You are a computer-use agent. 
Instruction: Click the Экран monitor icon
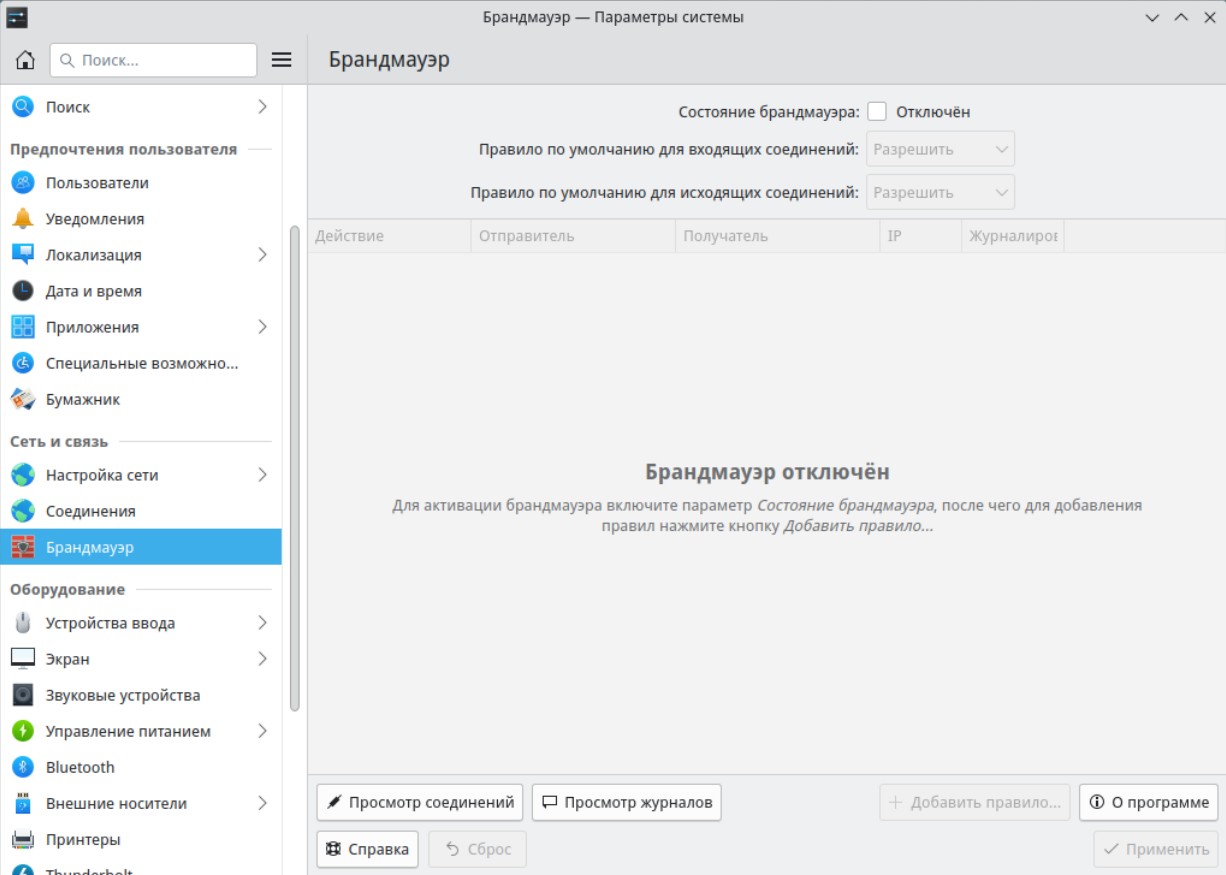pos(23,659)
